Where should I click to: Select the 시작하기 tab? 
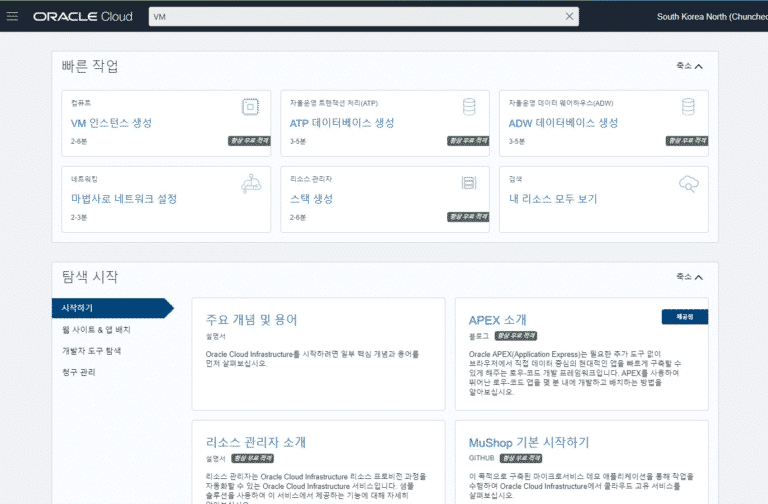click(113, 308)
